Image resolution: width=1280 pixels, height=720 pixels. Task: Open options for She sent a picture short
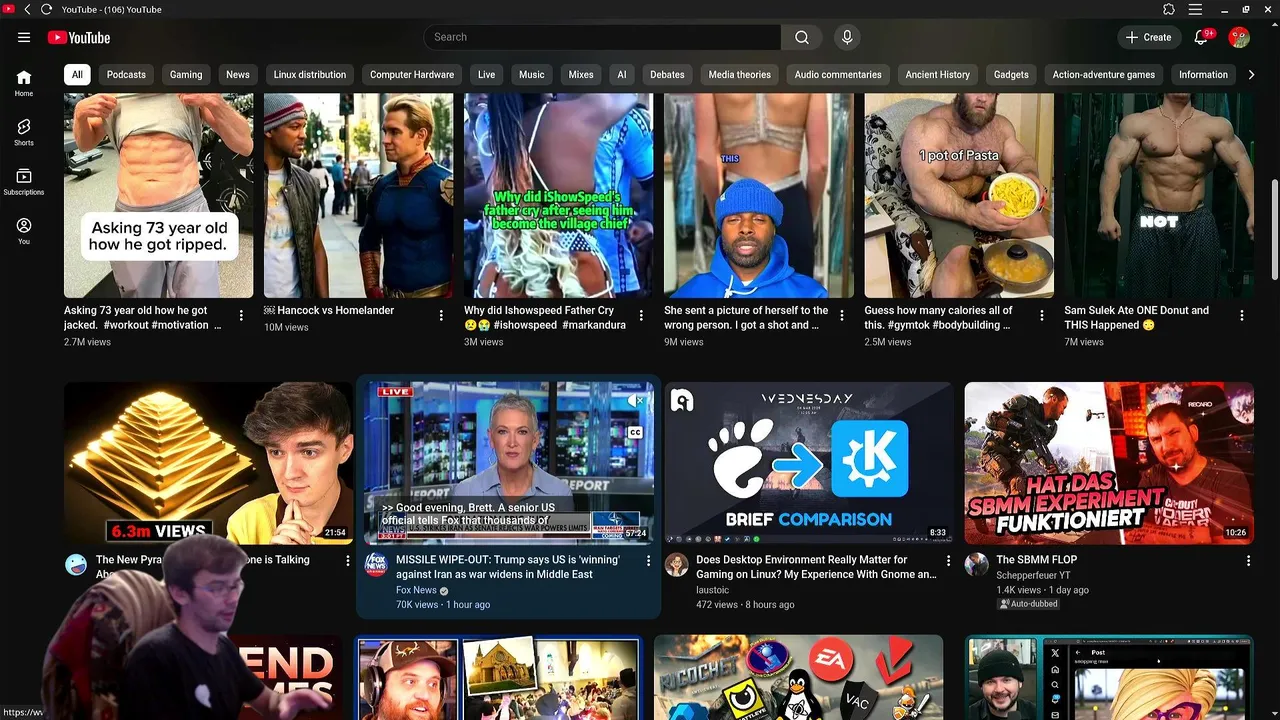[x=841, y=315]
